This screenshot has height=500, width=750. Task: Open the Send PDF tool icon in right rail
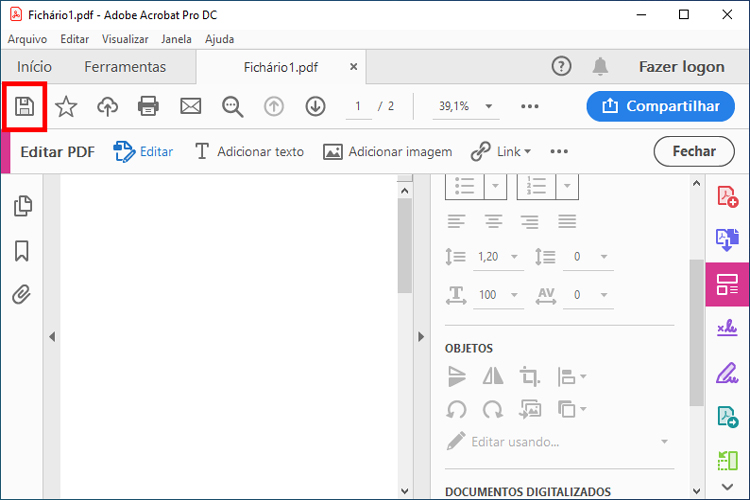coord(728,417)
